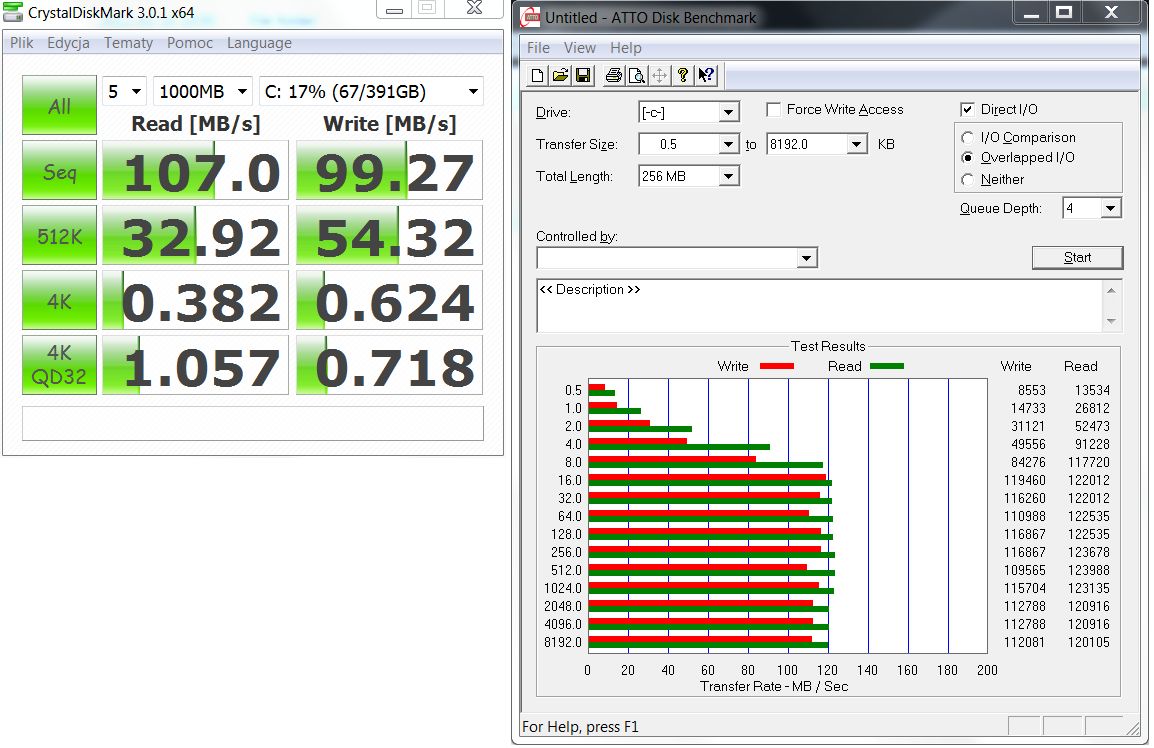Open the Total Length 256 MB dropdown
The height and width of the screenshot is (748, 1154).
pyautogui.click(x=729, y=176)
